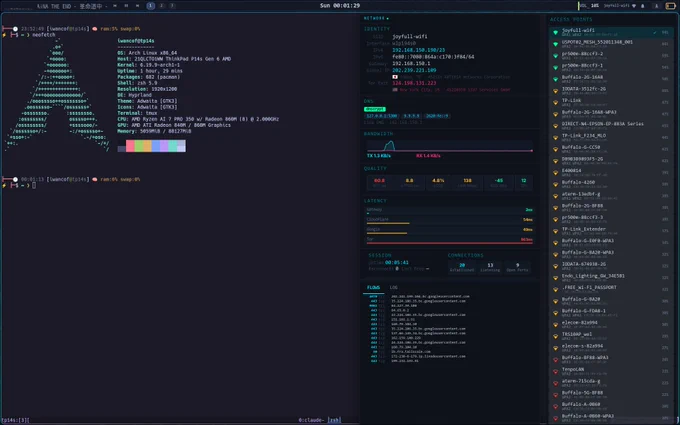Click the Wi-Fi signal icon beside joyfull-wifi

(555, 33)
